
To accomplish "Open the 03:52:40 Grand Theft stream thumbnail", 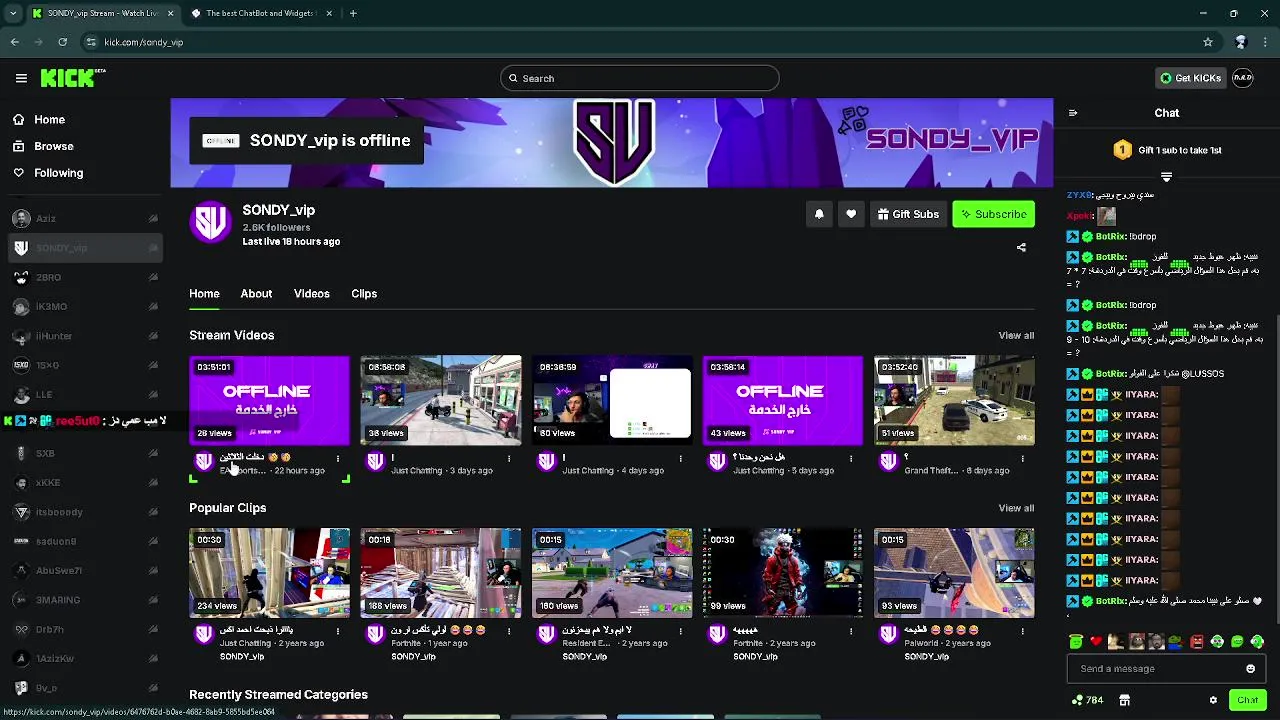I will pyautogui.click(x=954, y=400).
